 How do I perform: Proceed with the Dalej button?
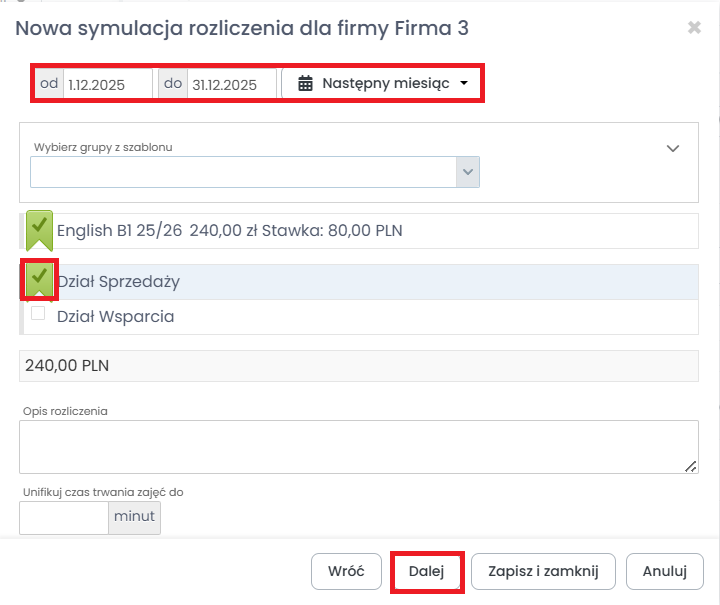click(x=426, y=572)
